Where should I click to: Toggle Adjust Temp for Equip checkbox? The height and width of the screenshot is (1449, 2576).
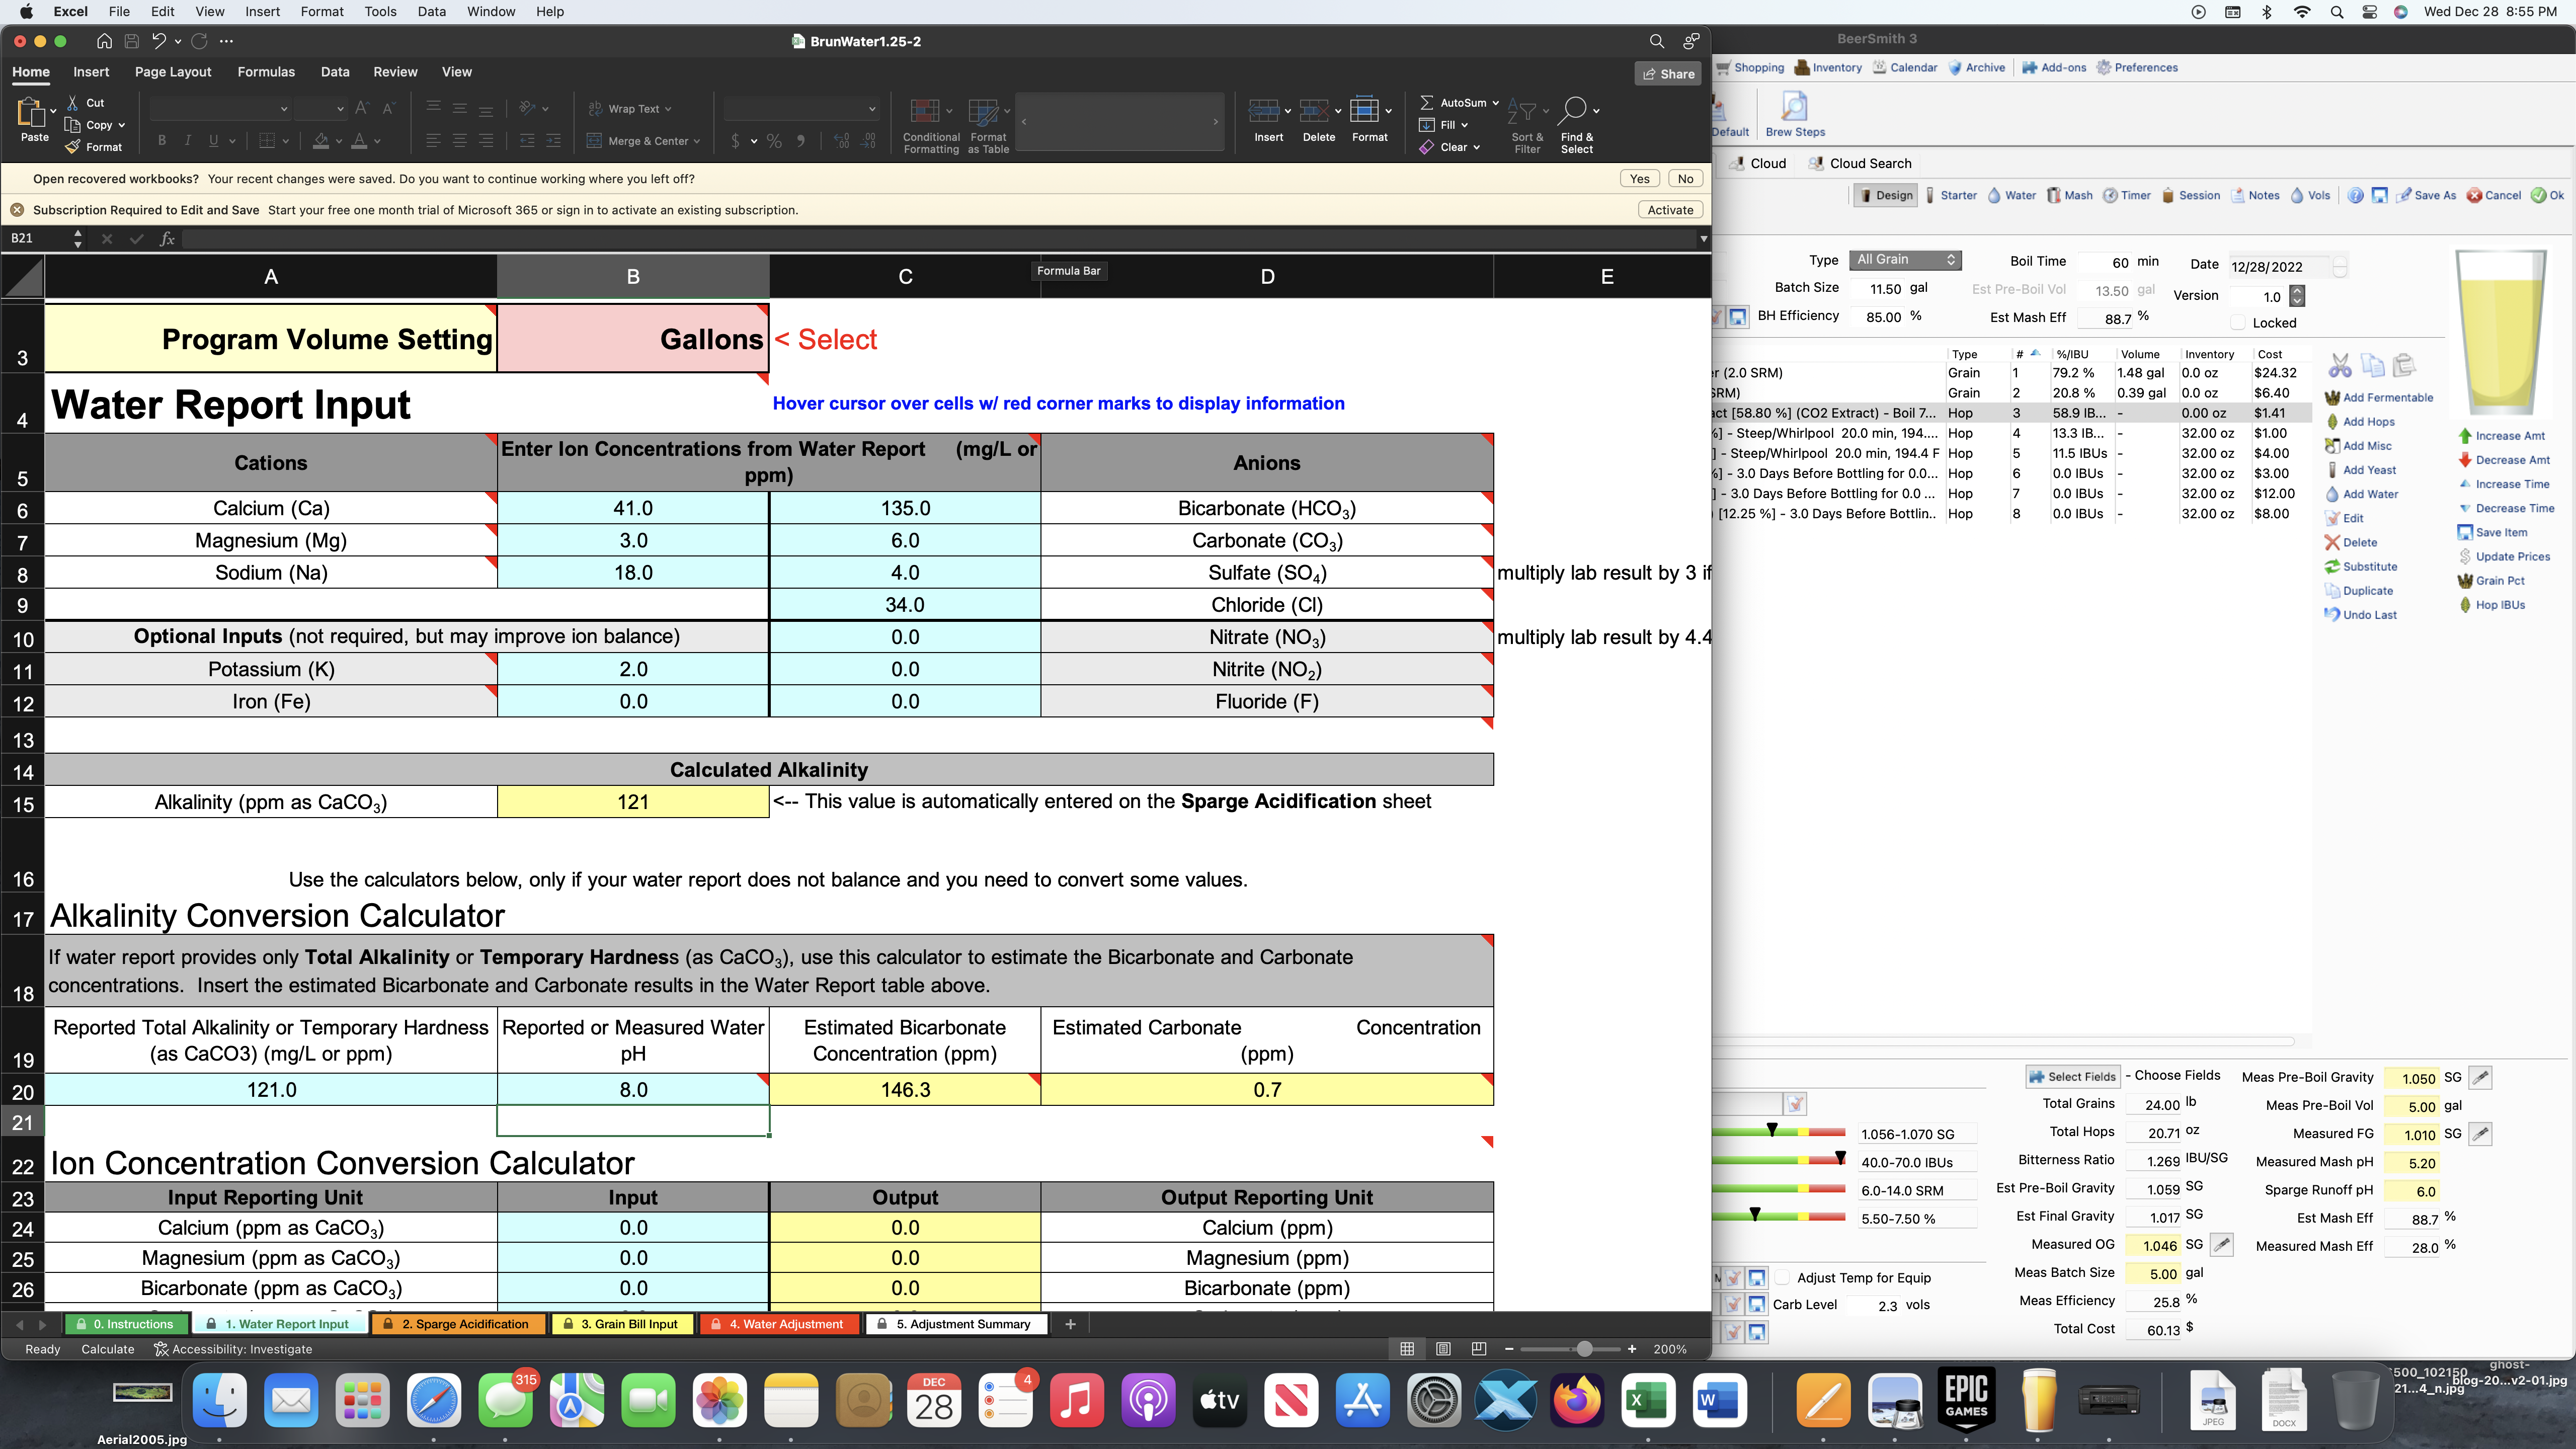click(1782, 1278)
